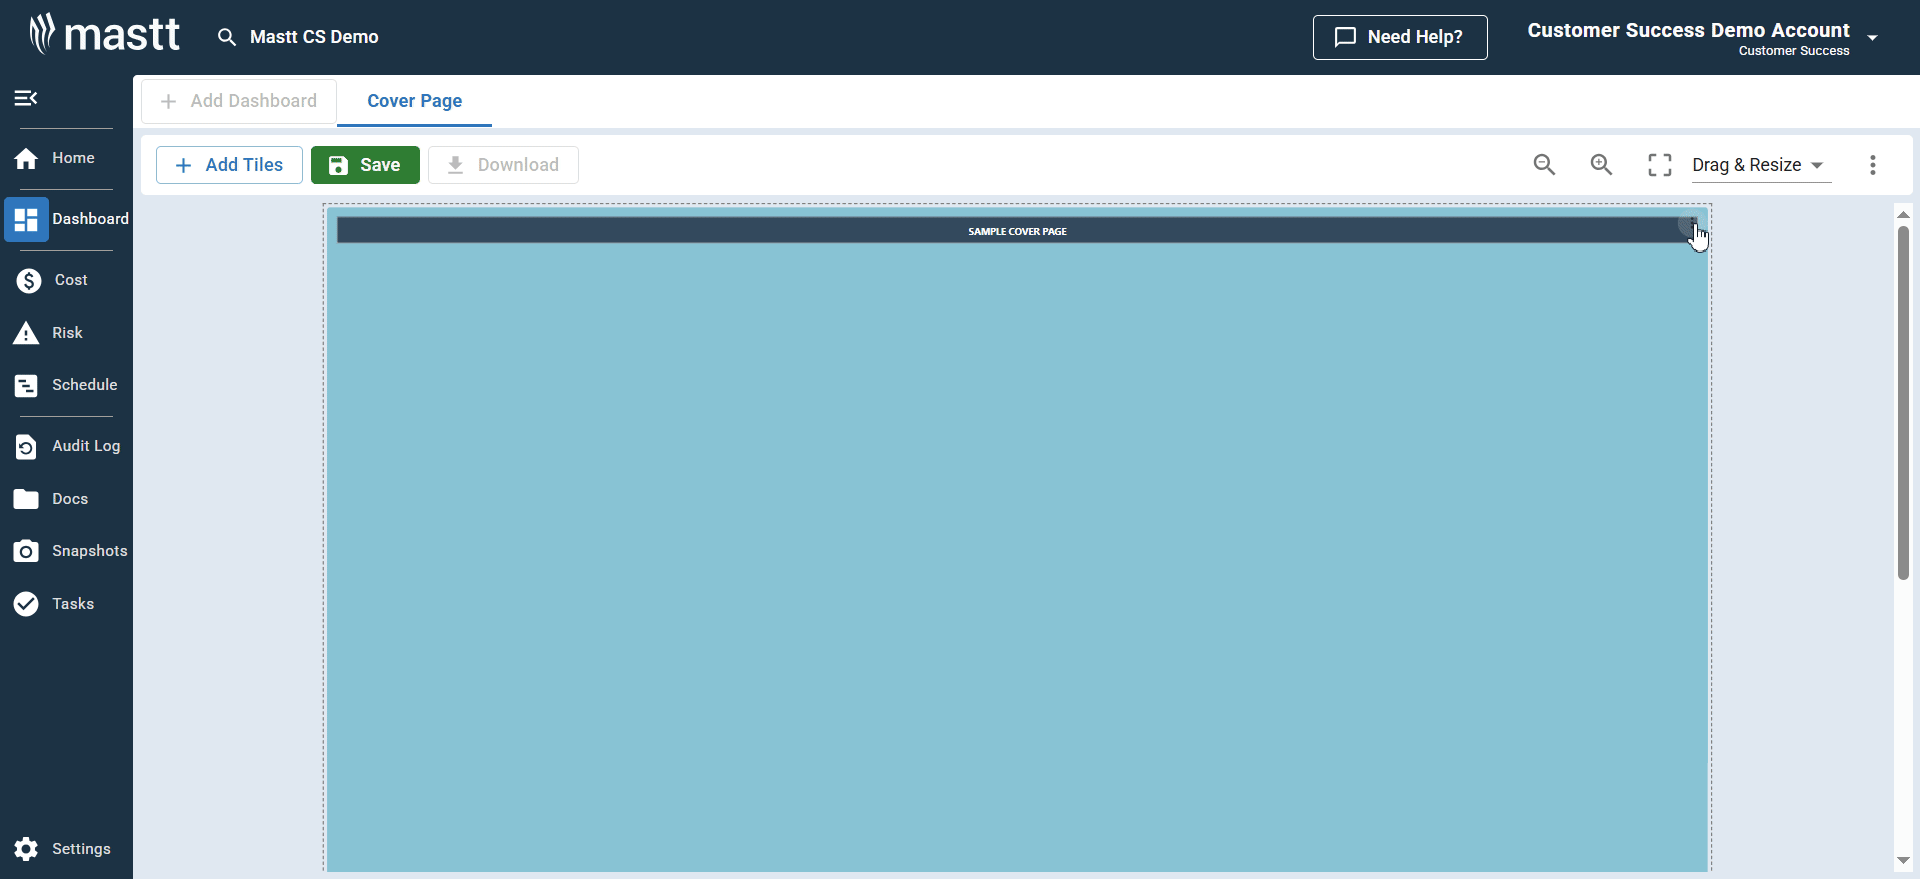
Task: Open the three-dot more options menu
Action: (x=1873, y=165)
